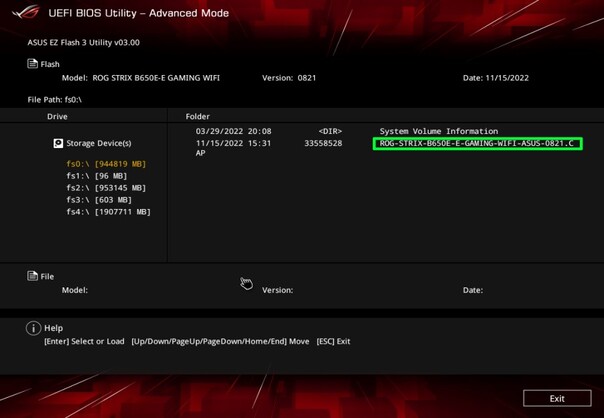
Task: Click the Help info icon
Action: tap(33, 328)
